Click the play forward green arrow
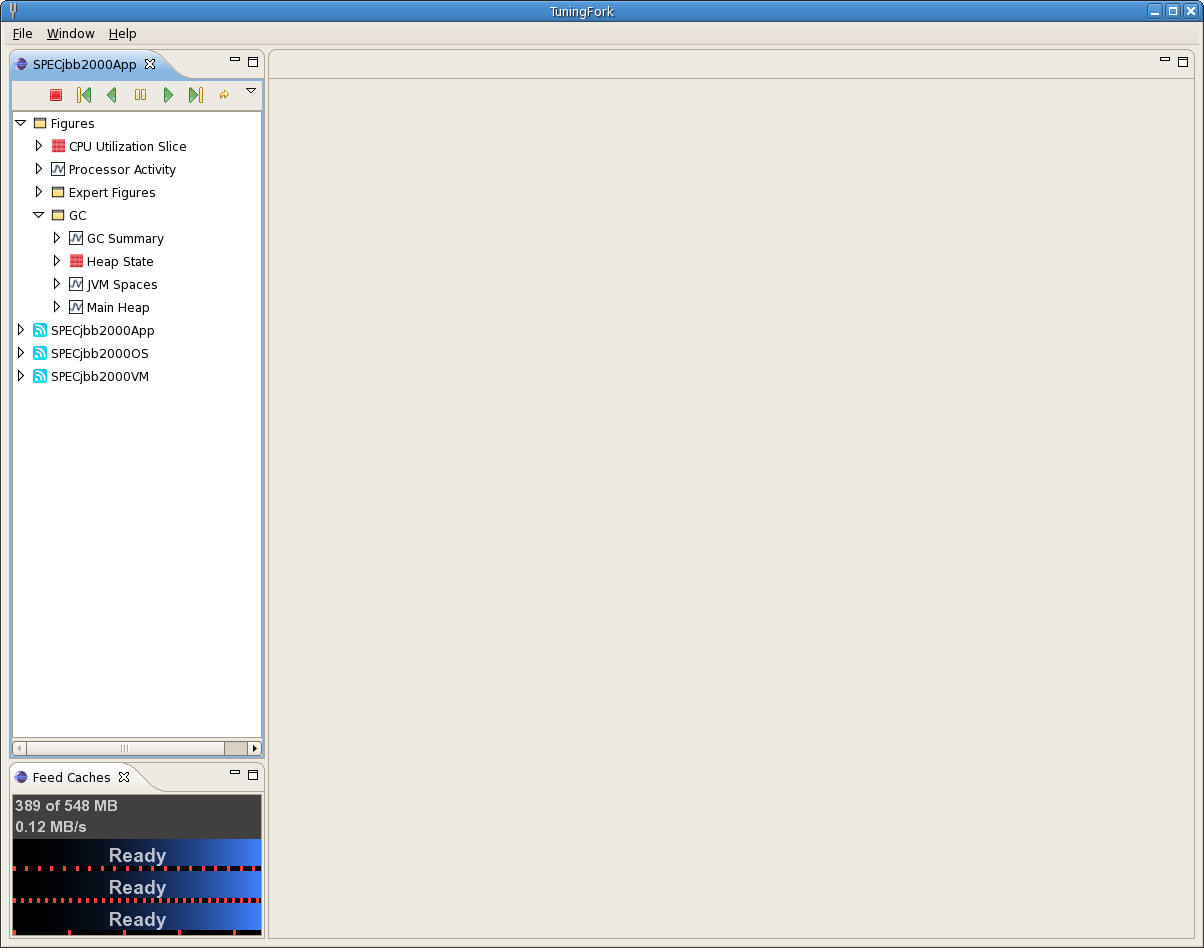This screenshot has height=948, width=1204. point(168,95)
